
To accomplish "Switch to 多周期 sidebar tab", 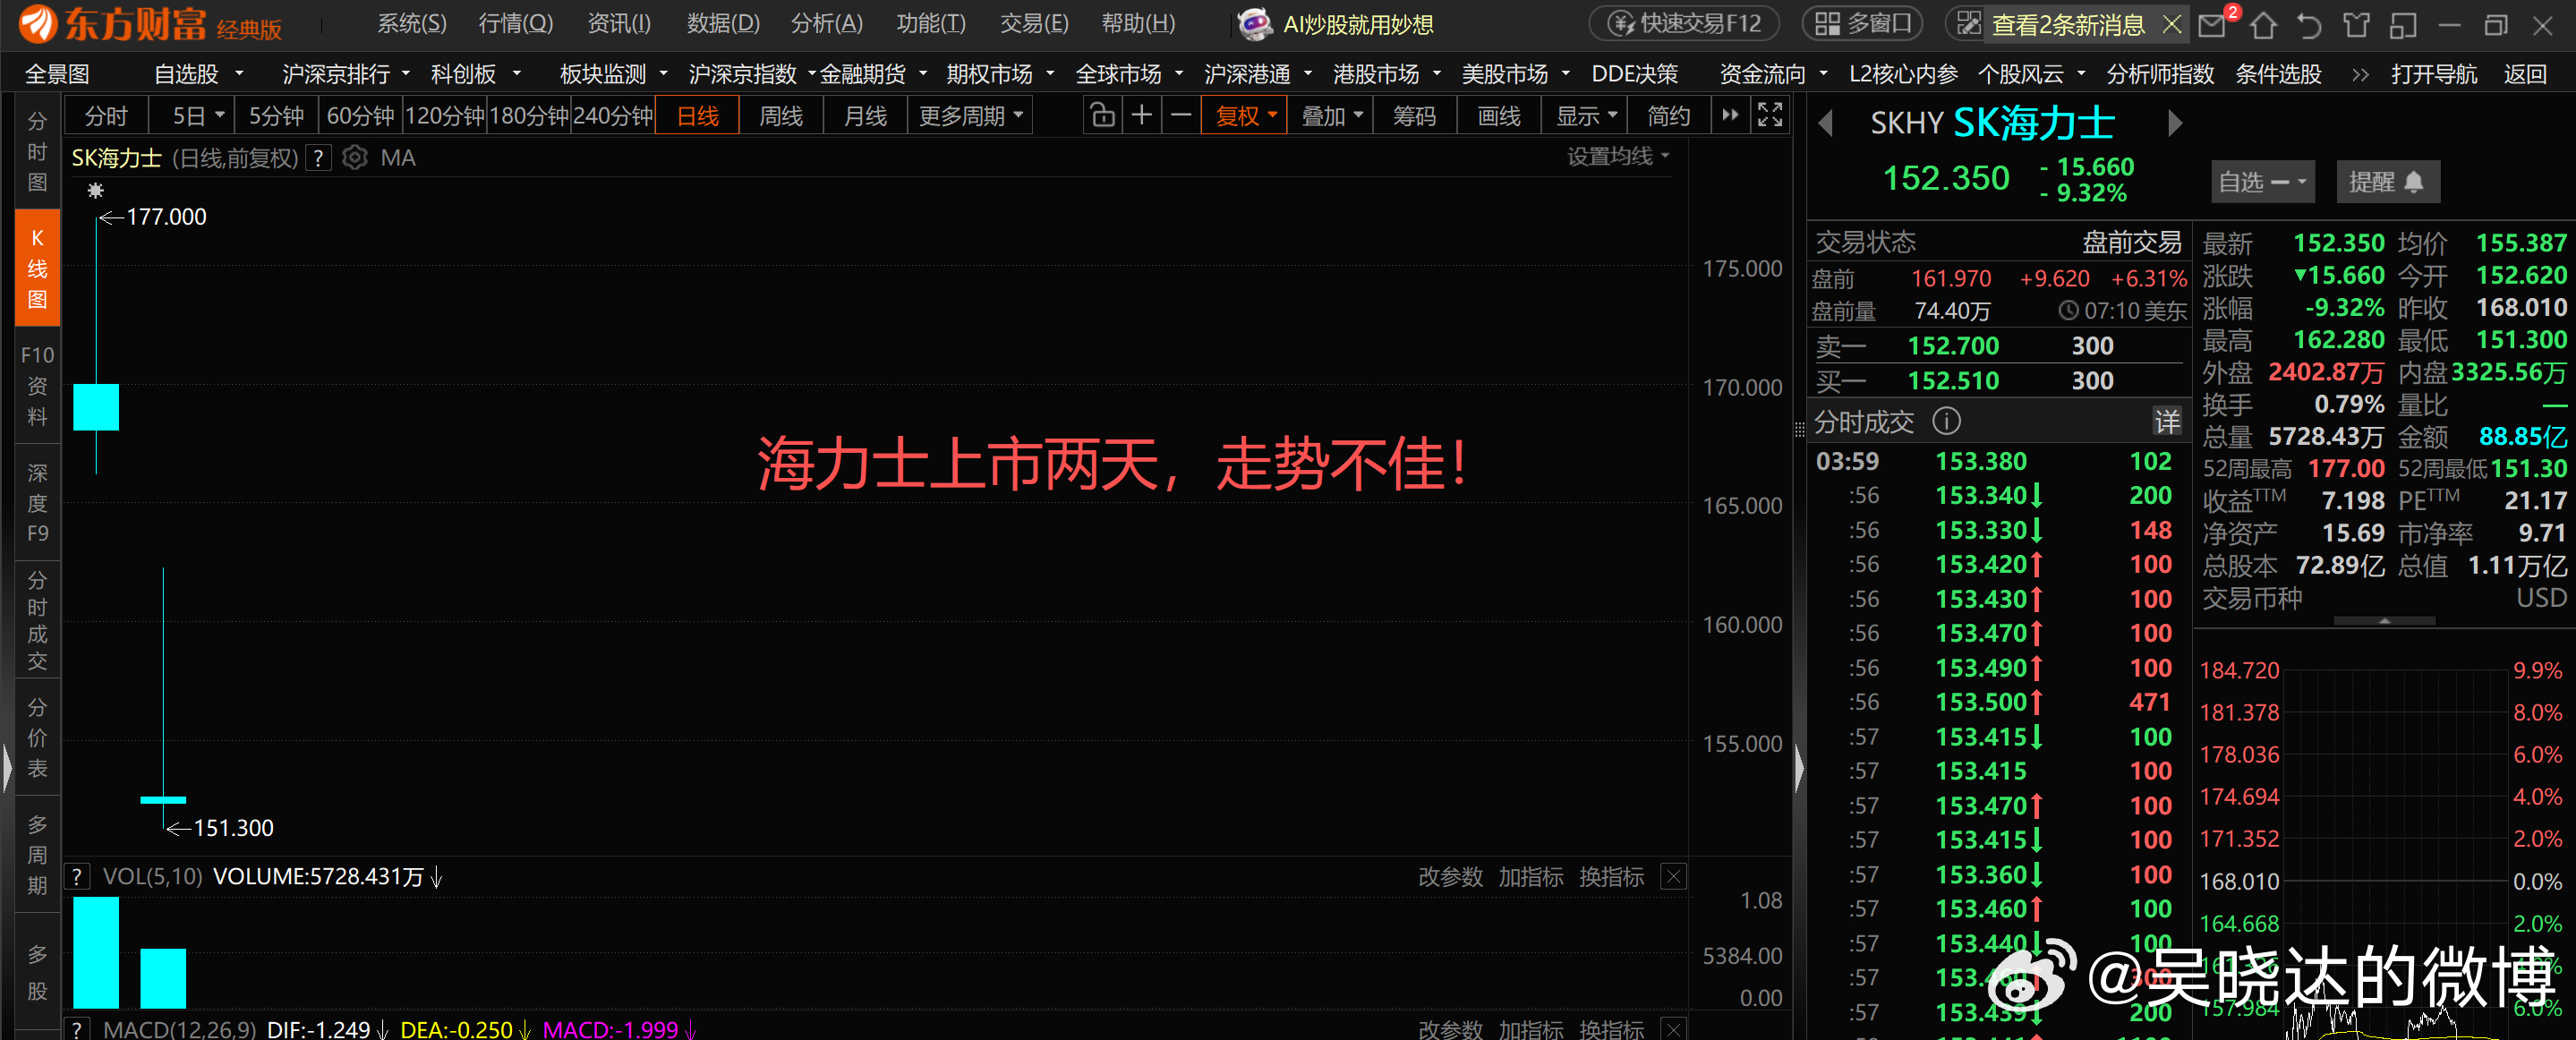I will click(37, 855).
